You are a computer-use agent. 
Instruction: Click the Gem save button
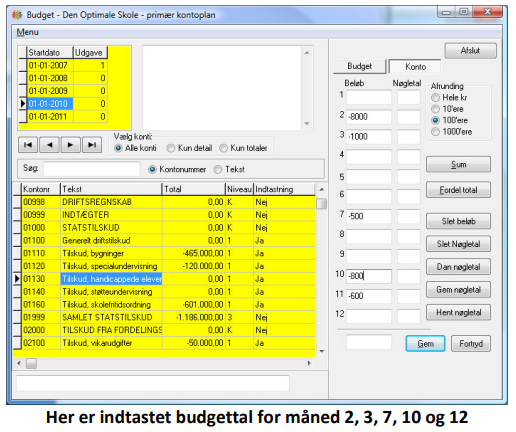[425, 344]
